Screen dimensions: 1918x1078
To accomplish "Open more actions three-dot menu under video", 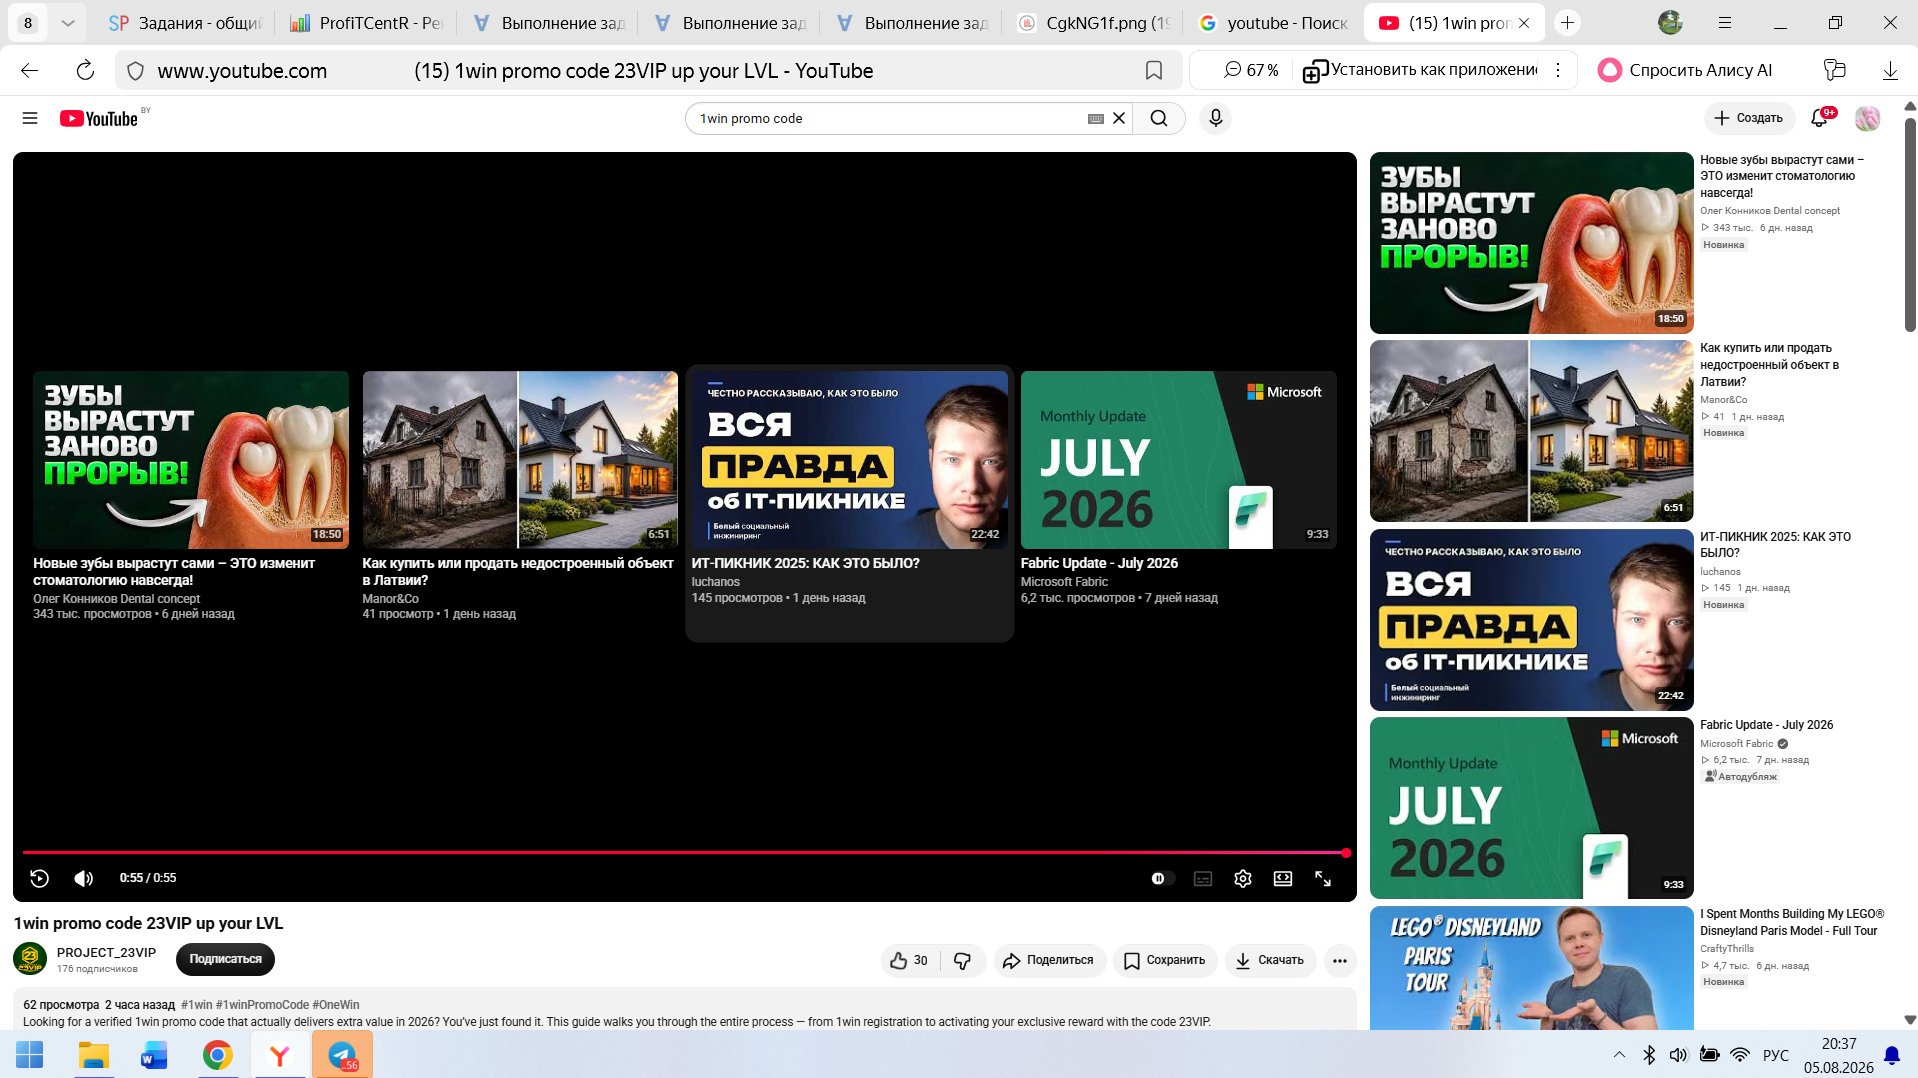I will (x=1340, y=960).
